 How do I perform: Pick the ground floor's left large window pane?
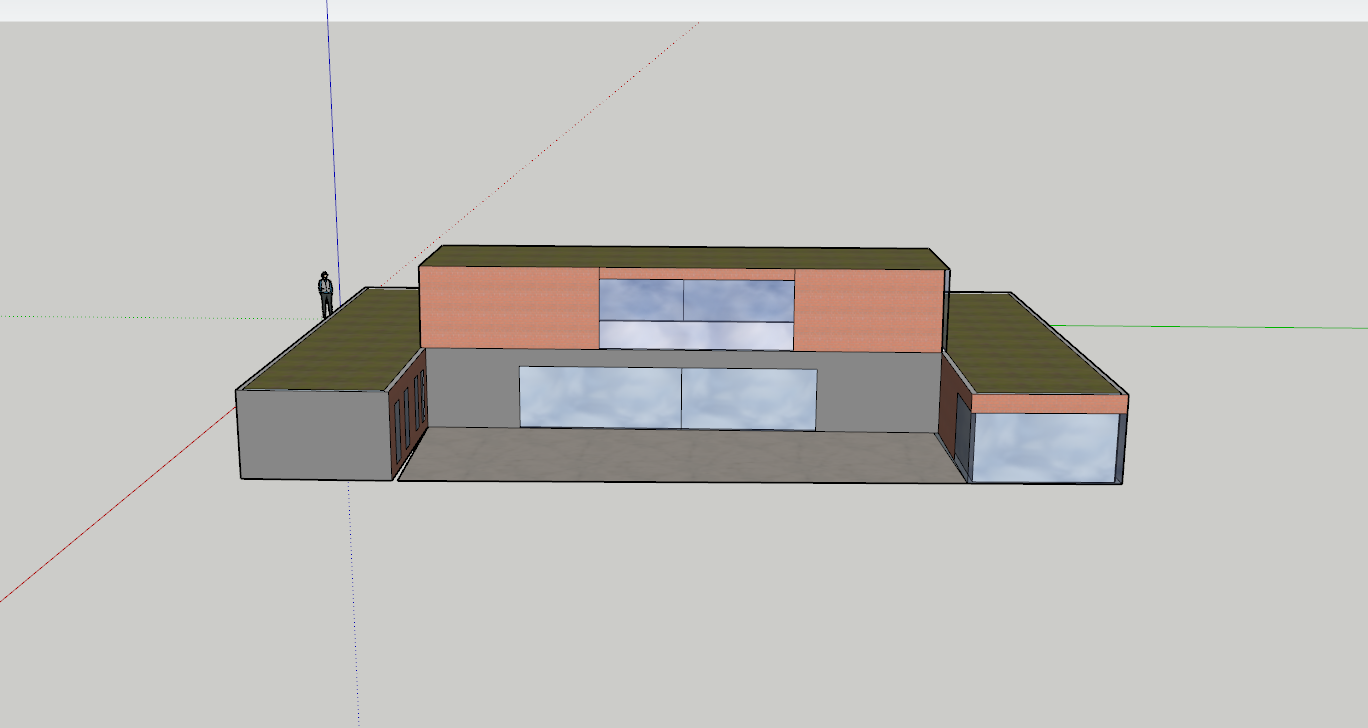[x=600, y=396]
